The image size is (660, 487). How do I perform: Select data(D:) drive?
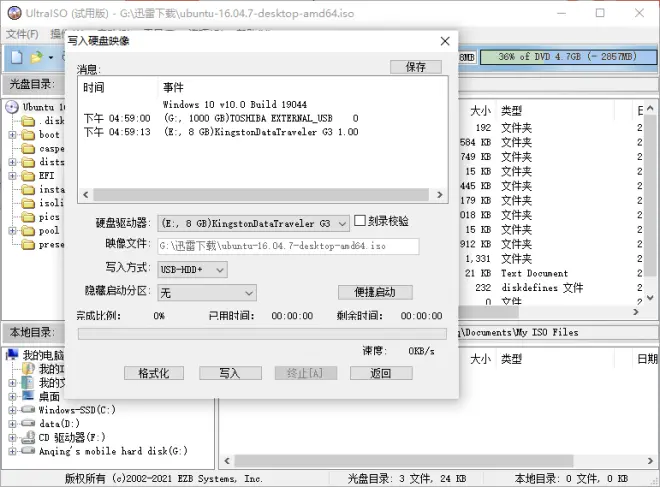click(x=51, y=423)
